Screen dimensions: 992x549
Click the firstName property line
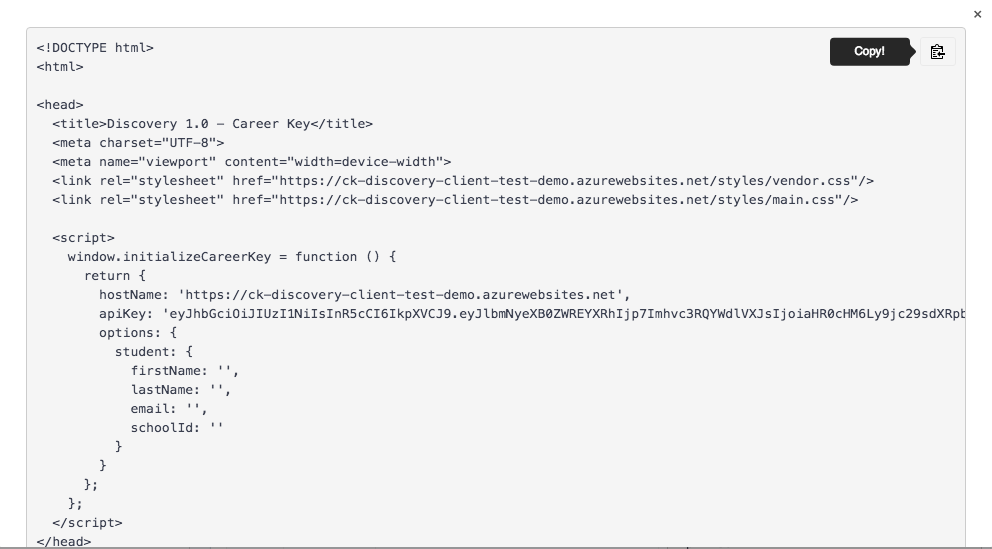click(x=185, y=371)
